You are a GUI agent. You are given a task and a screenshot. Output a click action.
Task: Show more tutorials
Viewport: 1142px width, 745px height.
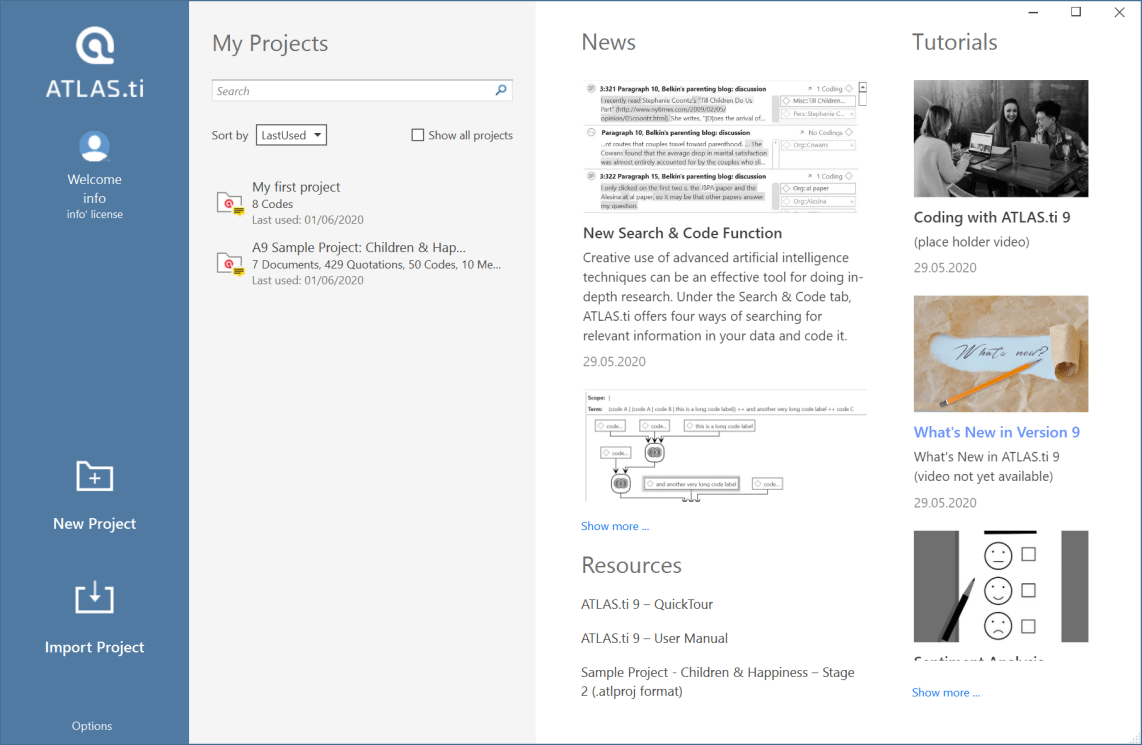click(946, 692)
